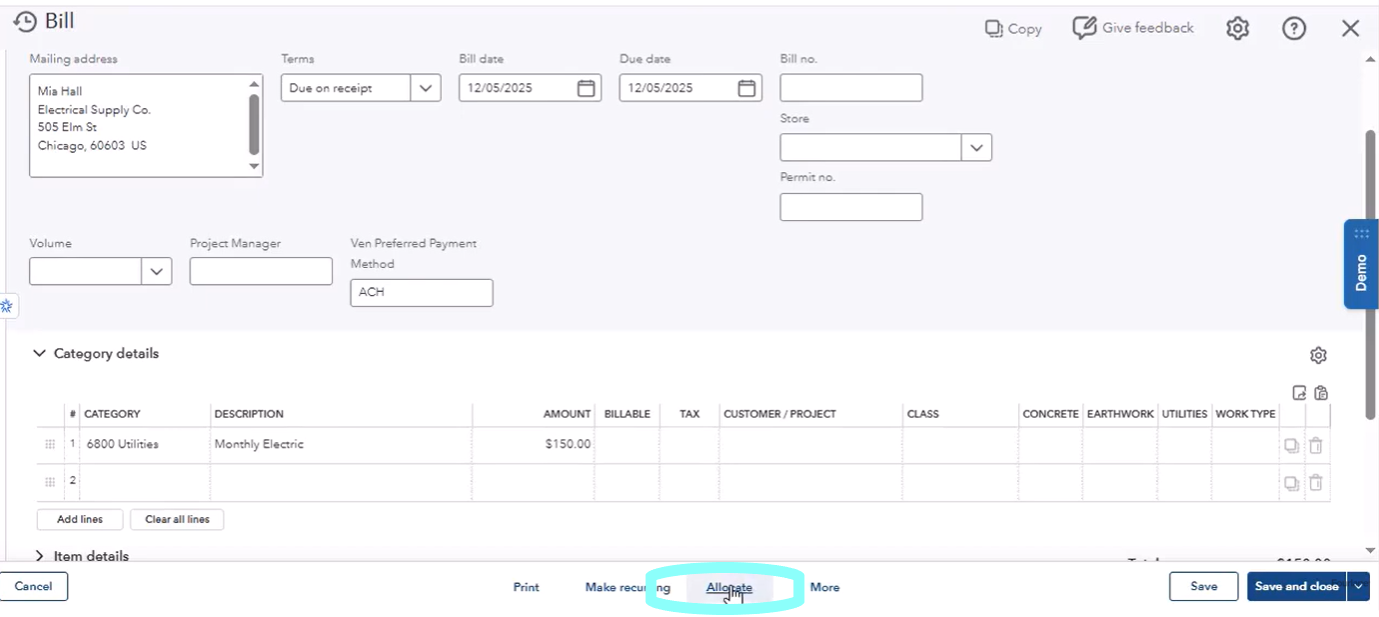Click the Bill no. input field
The image size is (1379, 617).
(850, 88)
